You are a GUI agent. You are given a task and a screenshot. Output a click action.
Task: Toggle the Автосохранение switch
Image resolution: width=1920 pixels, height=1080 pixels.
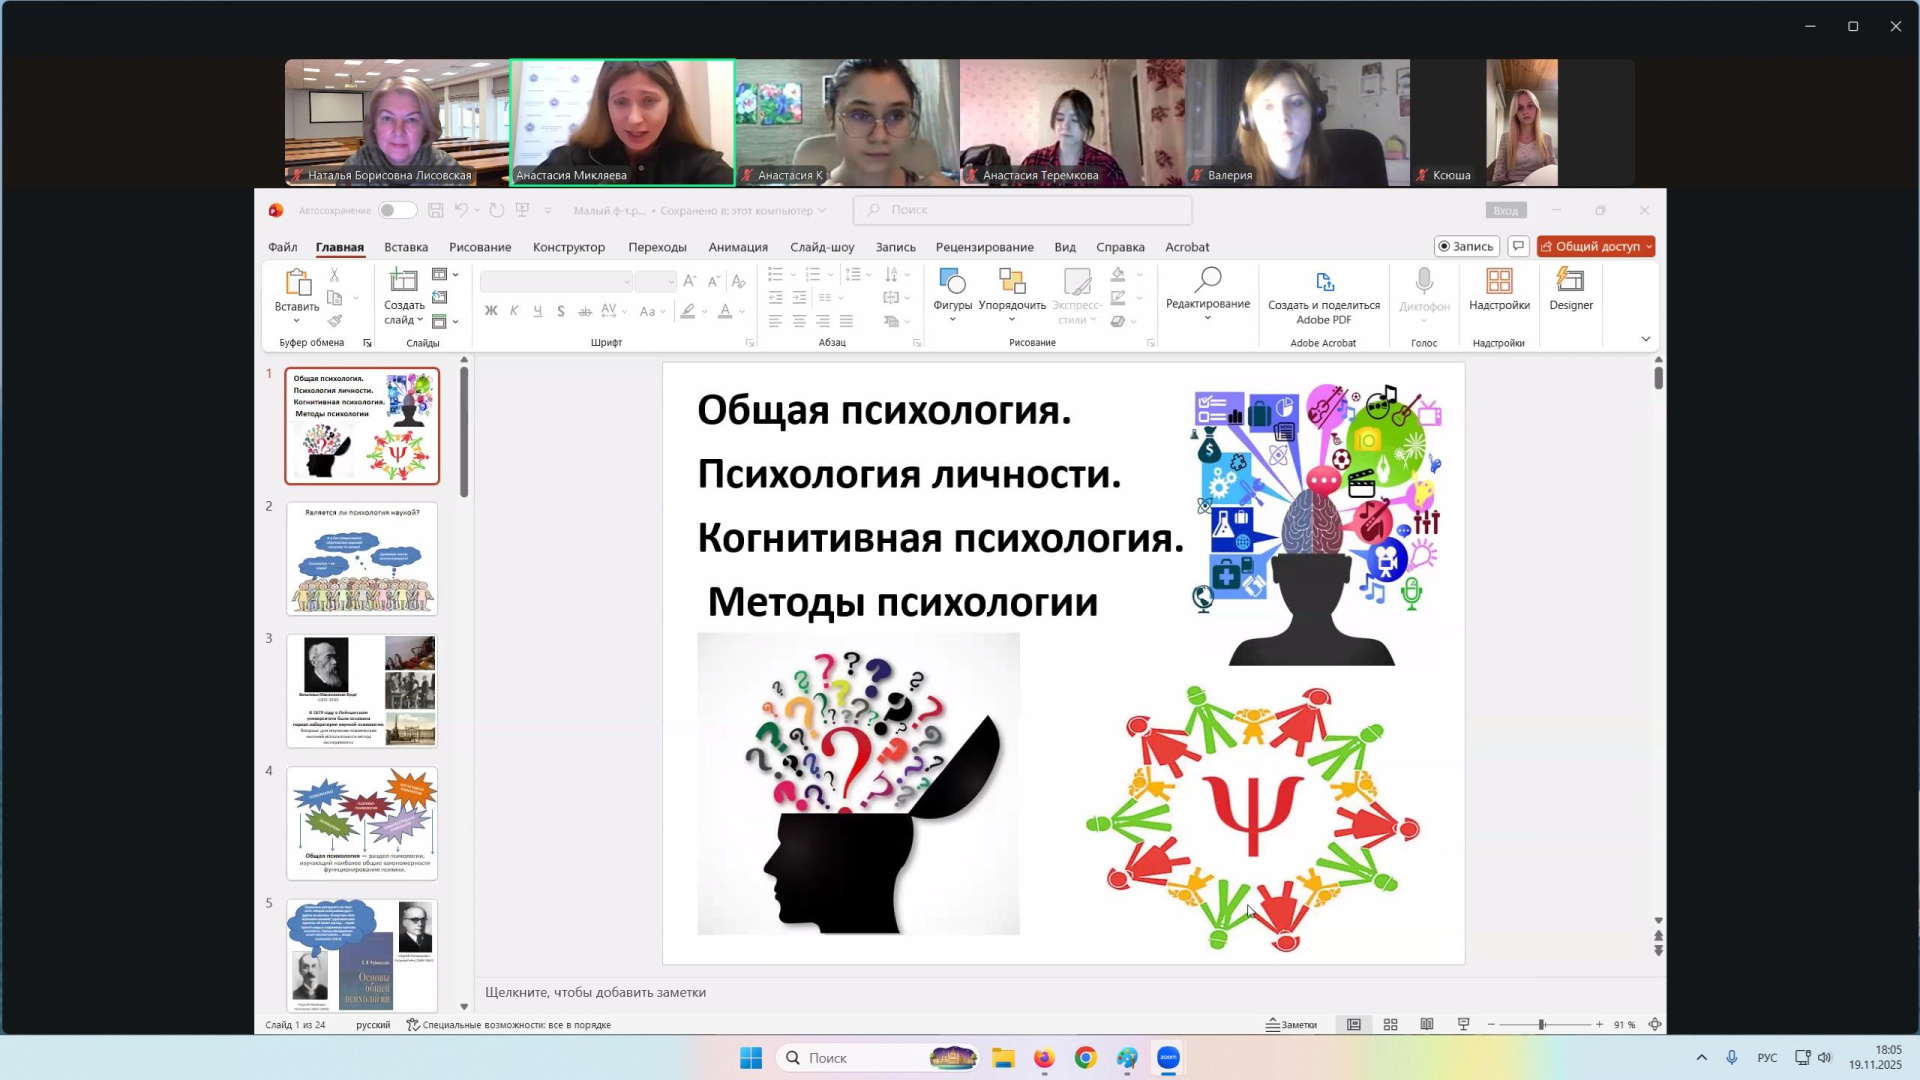point(397,210)
